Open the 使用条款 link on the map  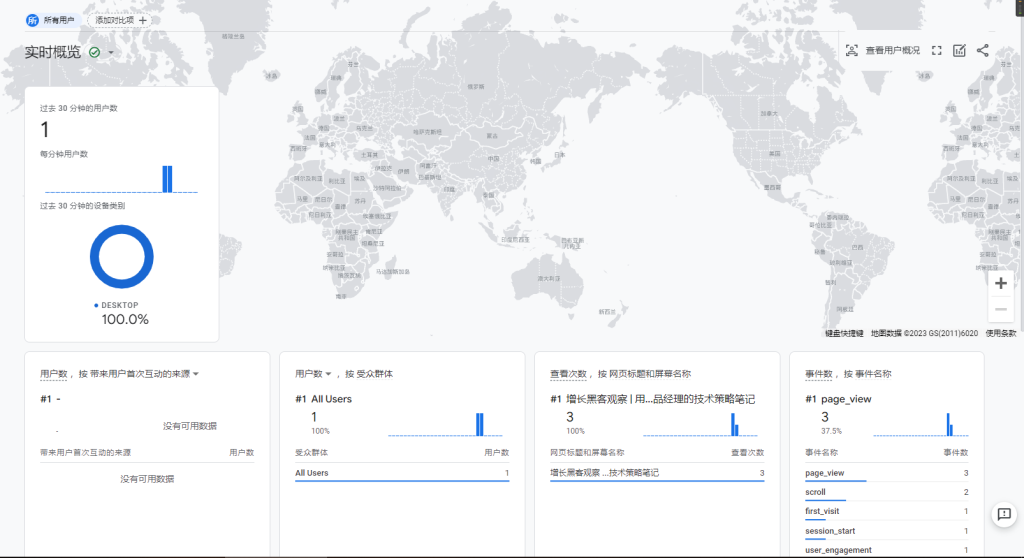click(x=1001, y=333)
